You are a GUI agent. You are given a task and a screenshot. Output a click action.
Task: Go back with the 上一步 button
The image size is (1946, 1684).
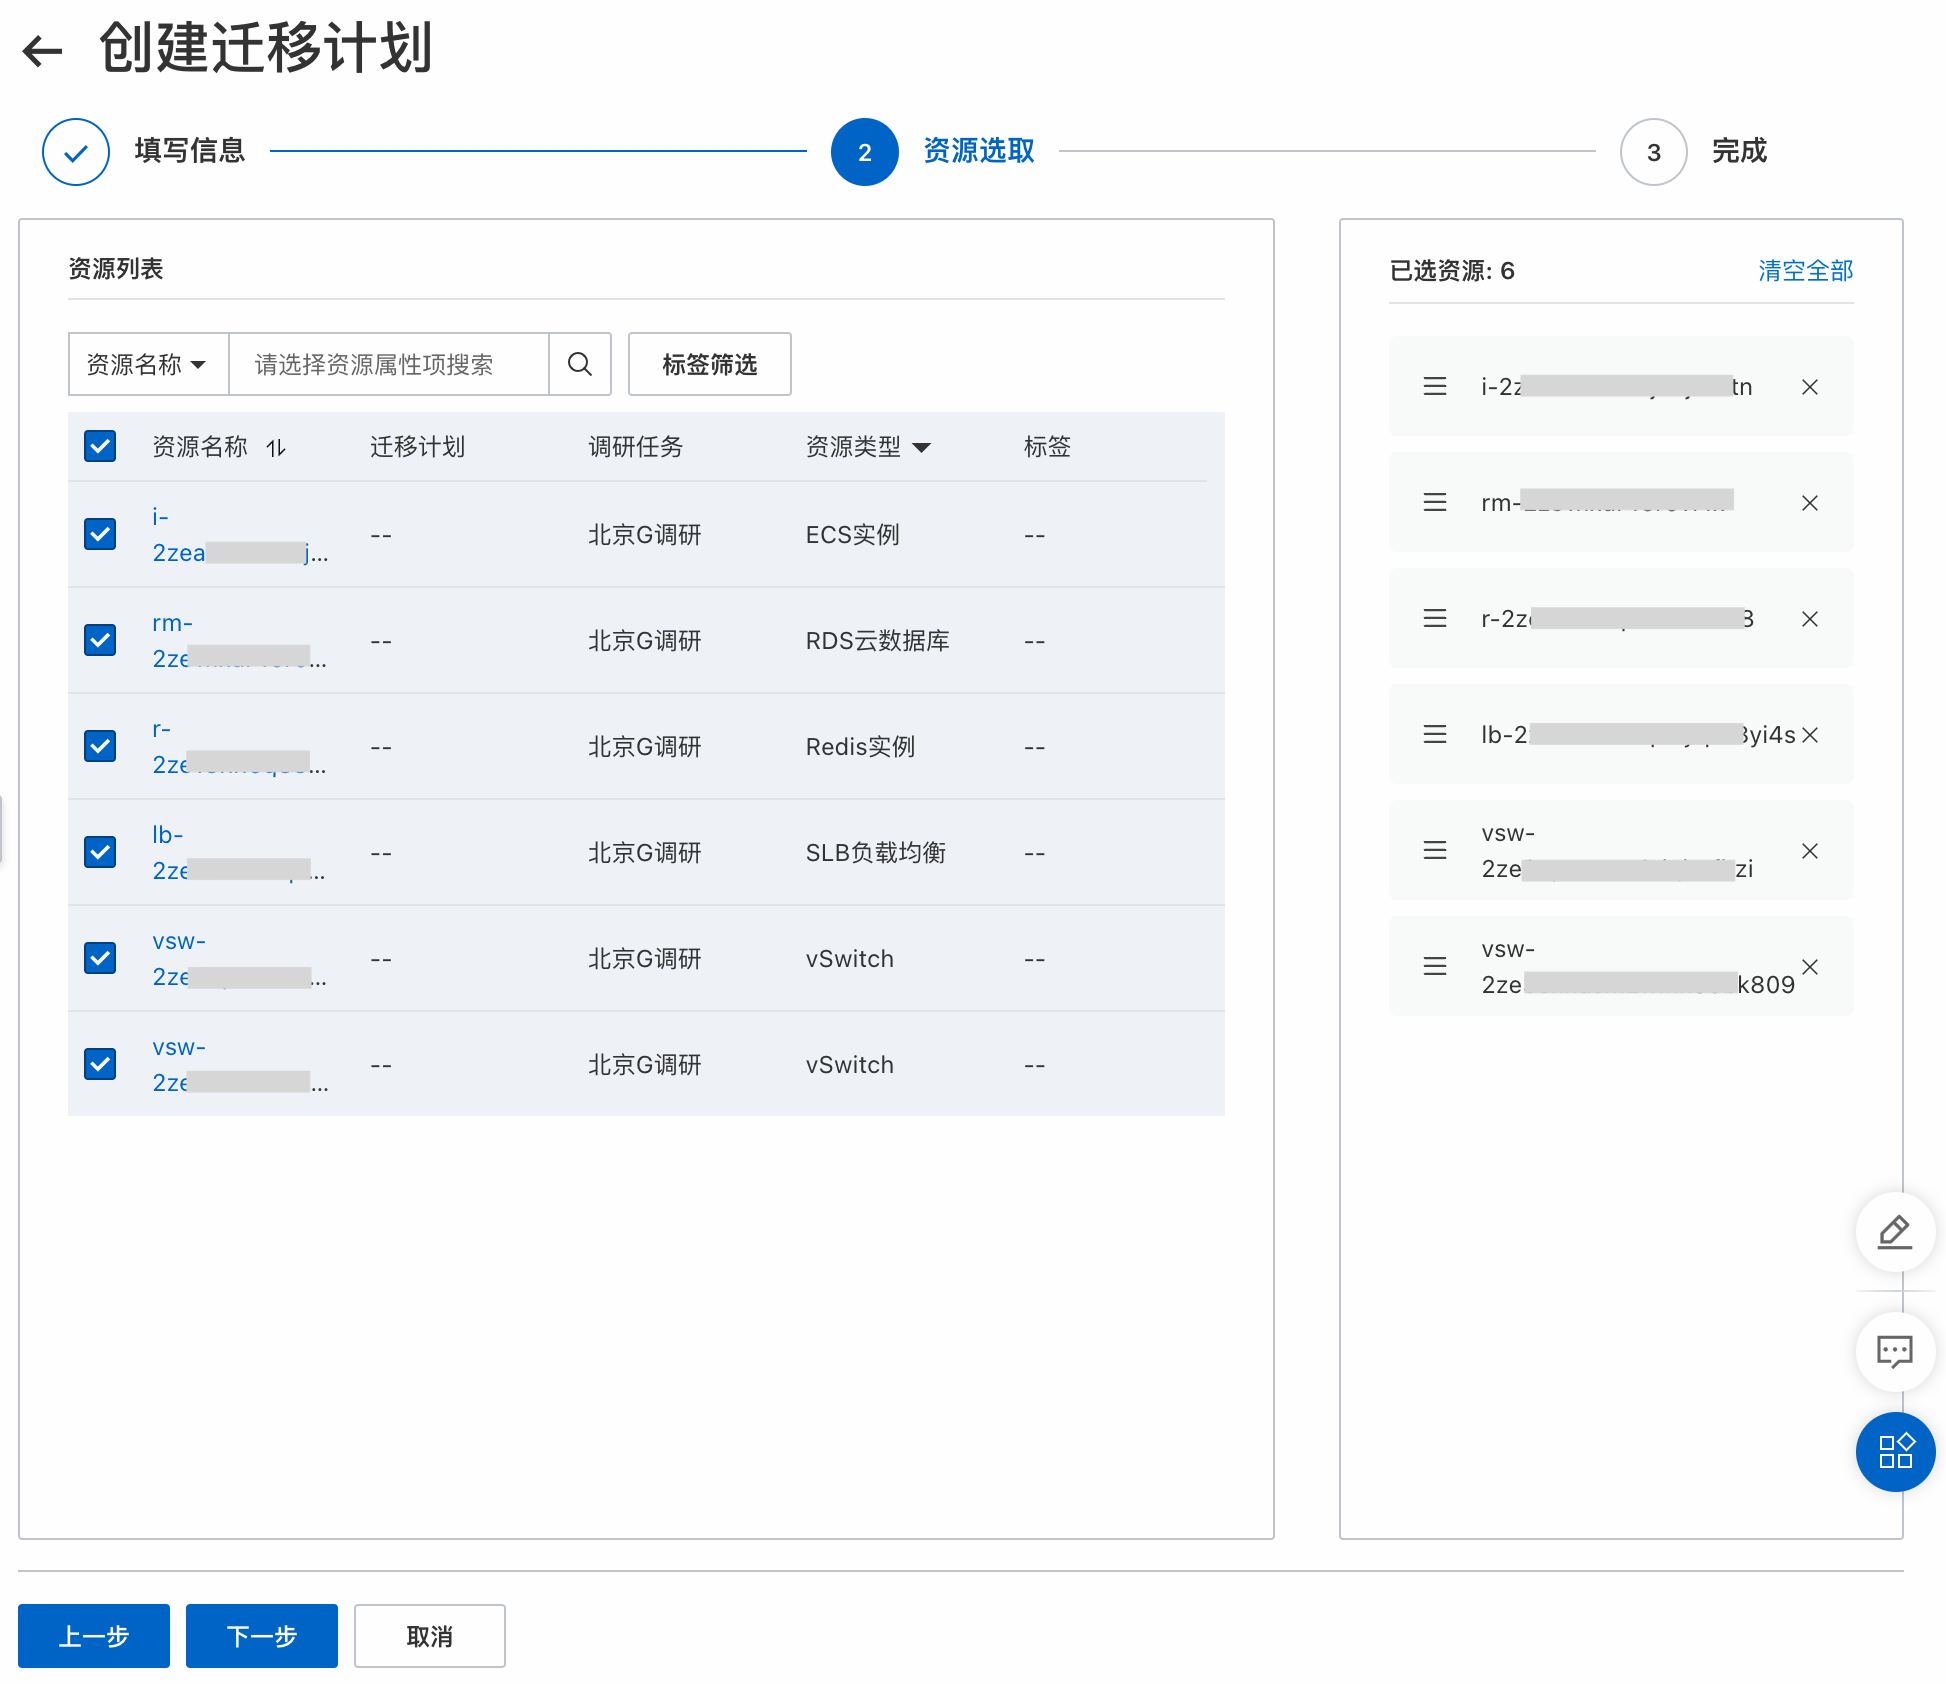(94, 1636)
